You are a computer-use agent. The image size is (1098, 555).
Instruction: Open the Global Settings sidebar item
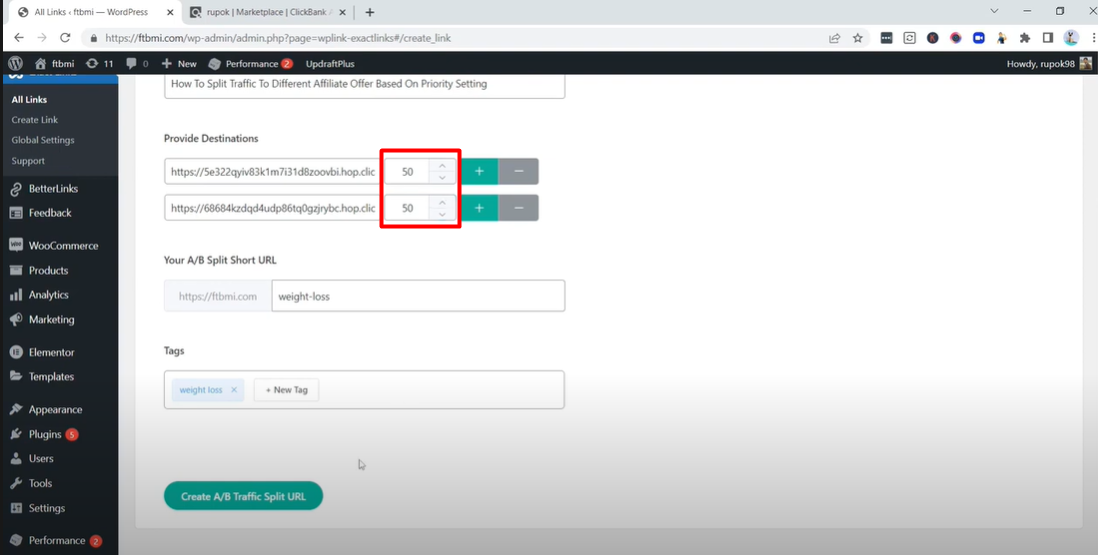43,140
